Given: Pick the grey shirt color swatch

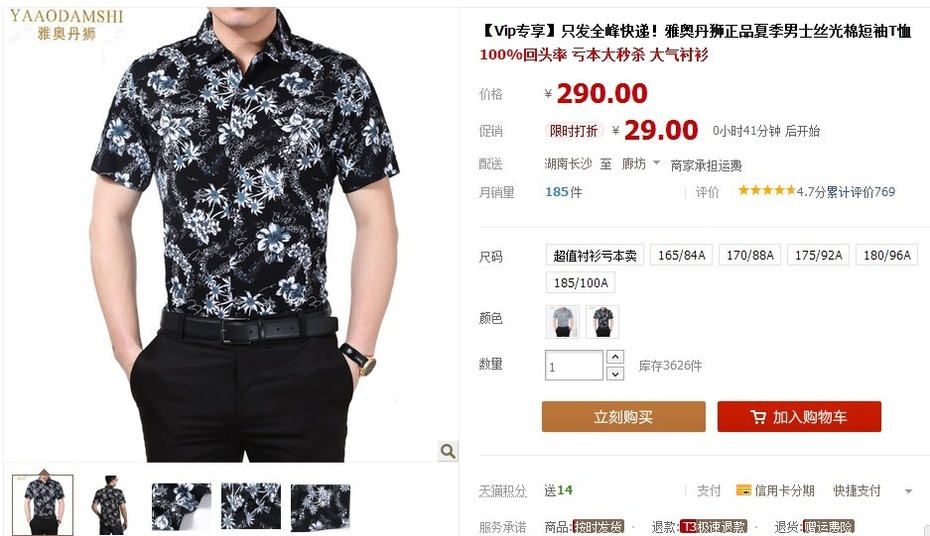Looking at the screenshot, I should [x=562, y=321].
